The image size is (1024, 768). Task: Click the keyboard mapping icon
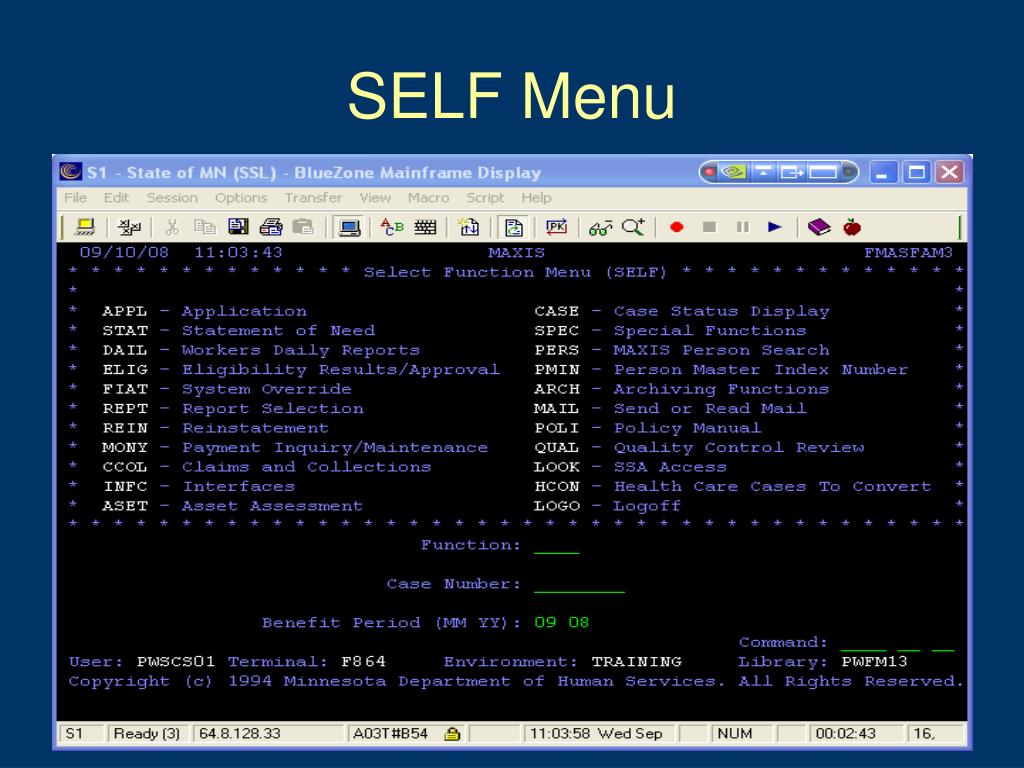click(425, 227)
